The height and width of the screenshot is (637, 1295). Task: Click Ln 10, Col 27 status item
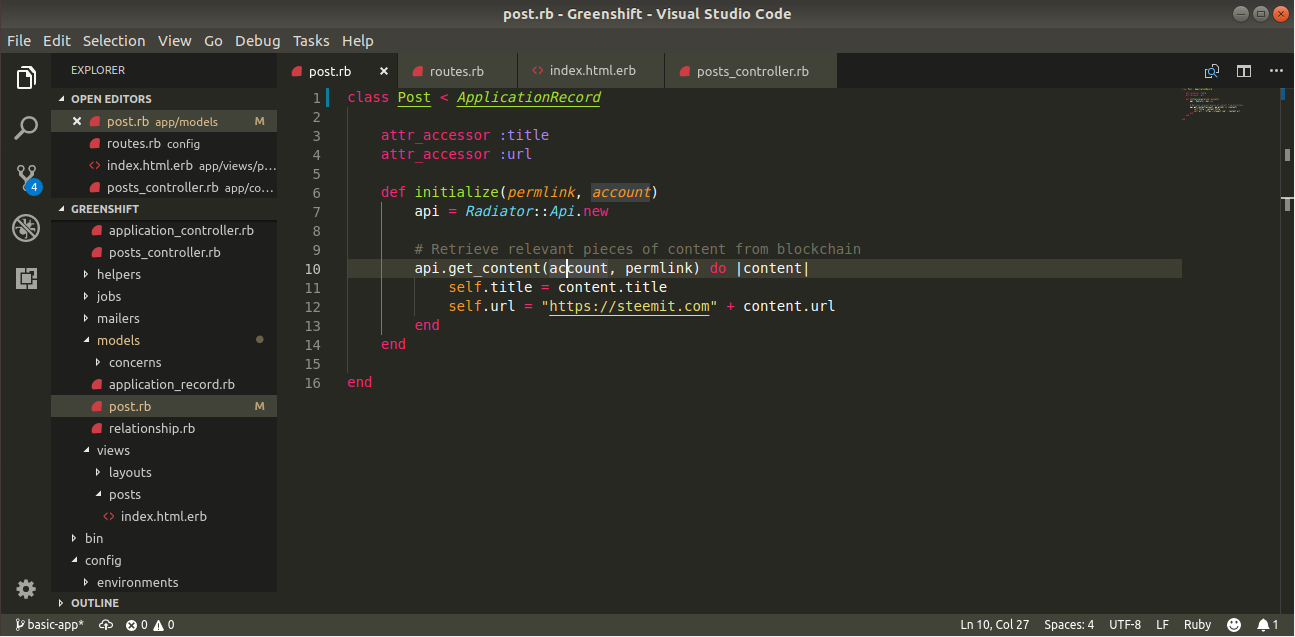click(994, 624)
